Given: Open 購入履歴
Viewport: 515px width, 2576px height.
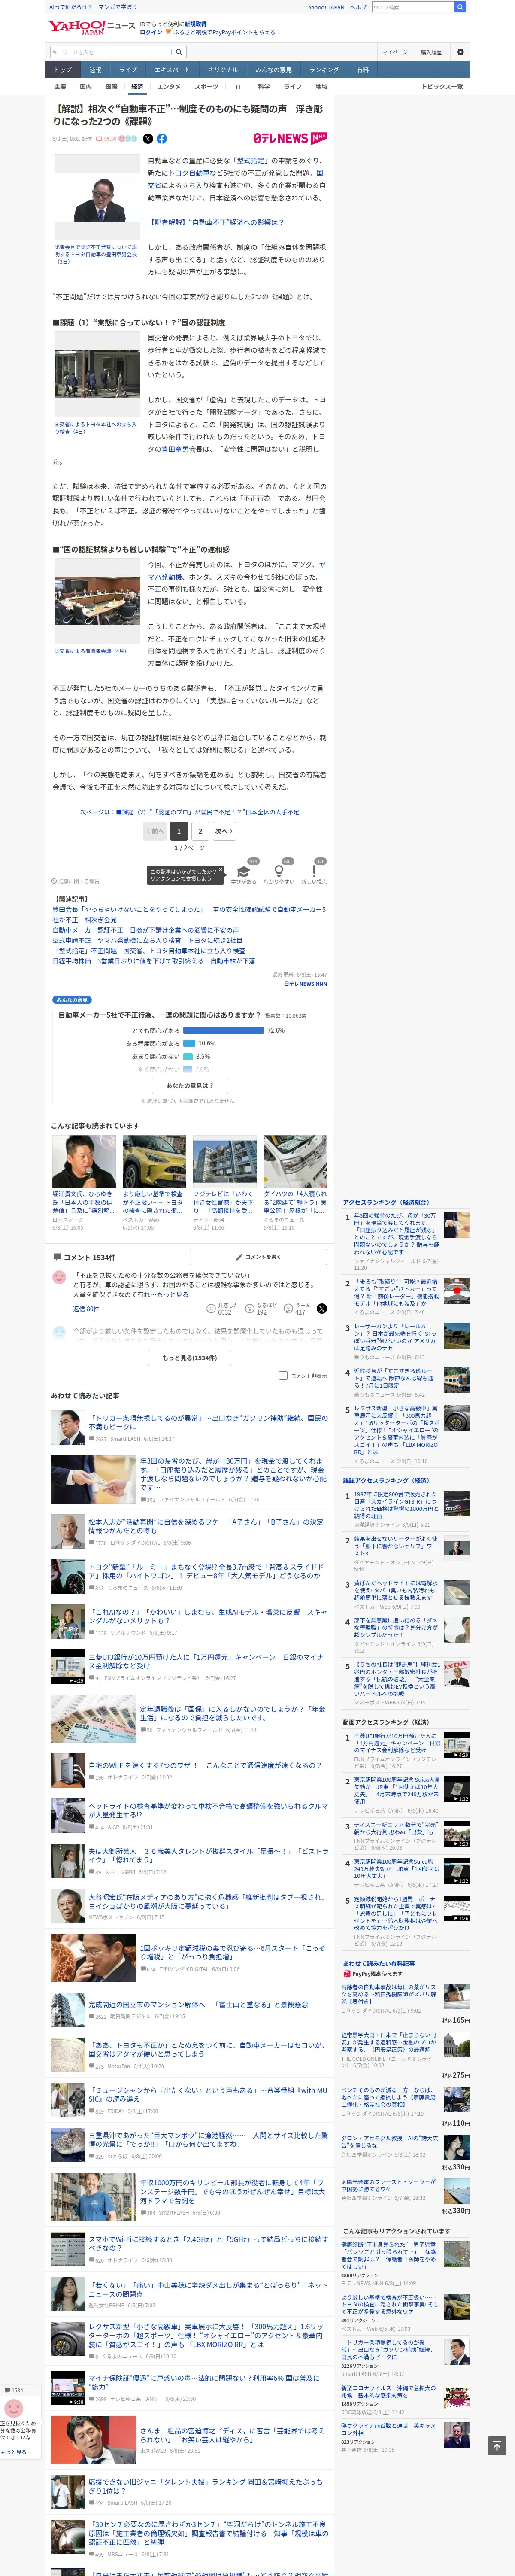Looking at the screenshot, I should (431, 52).
